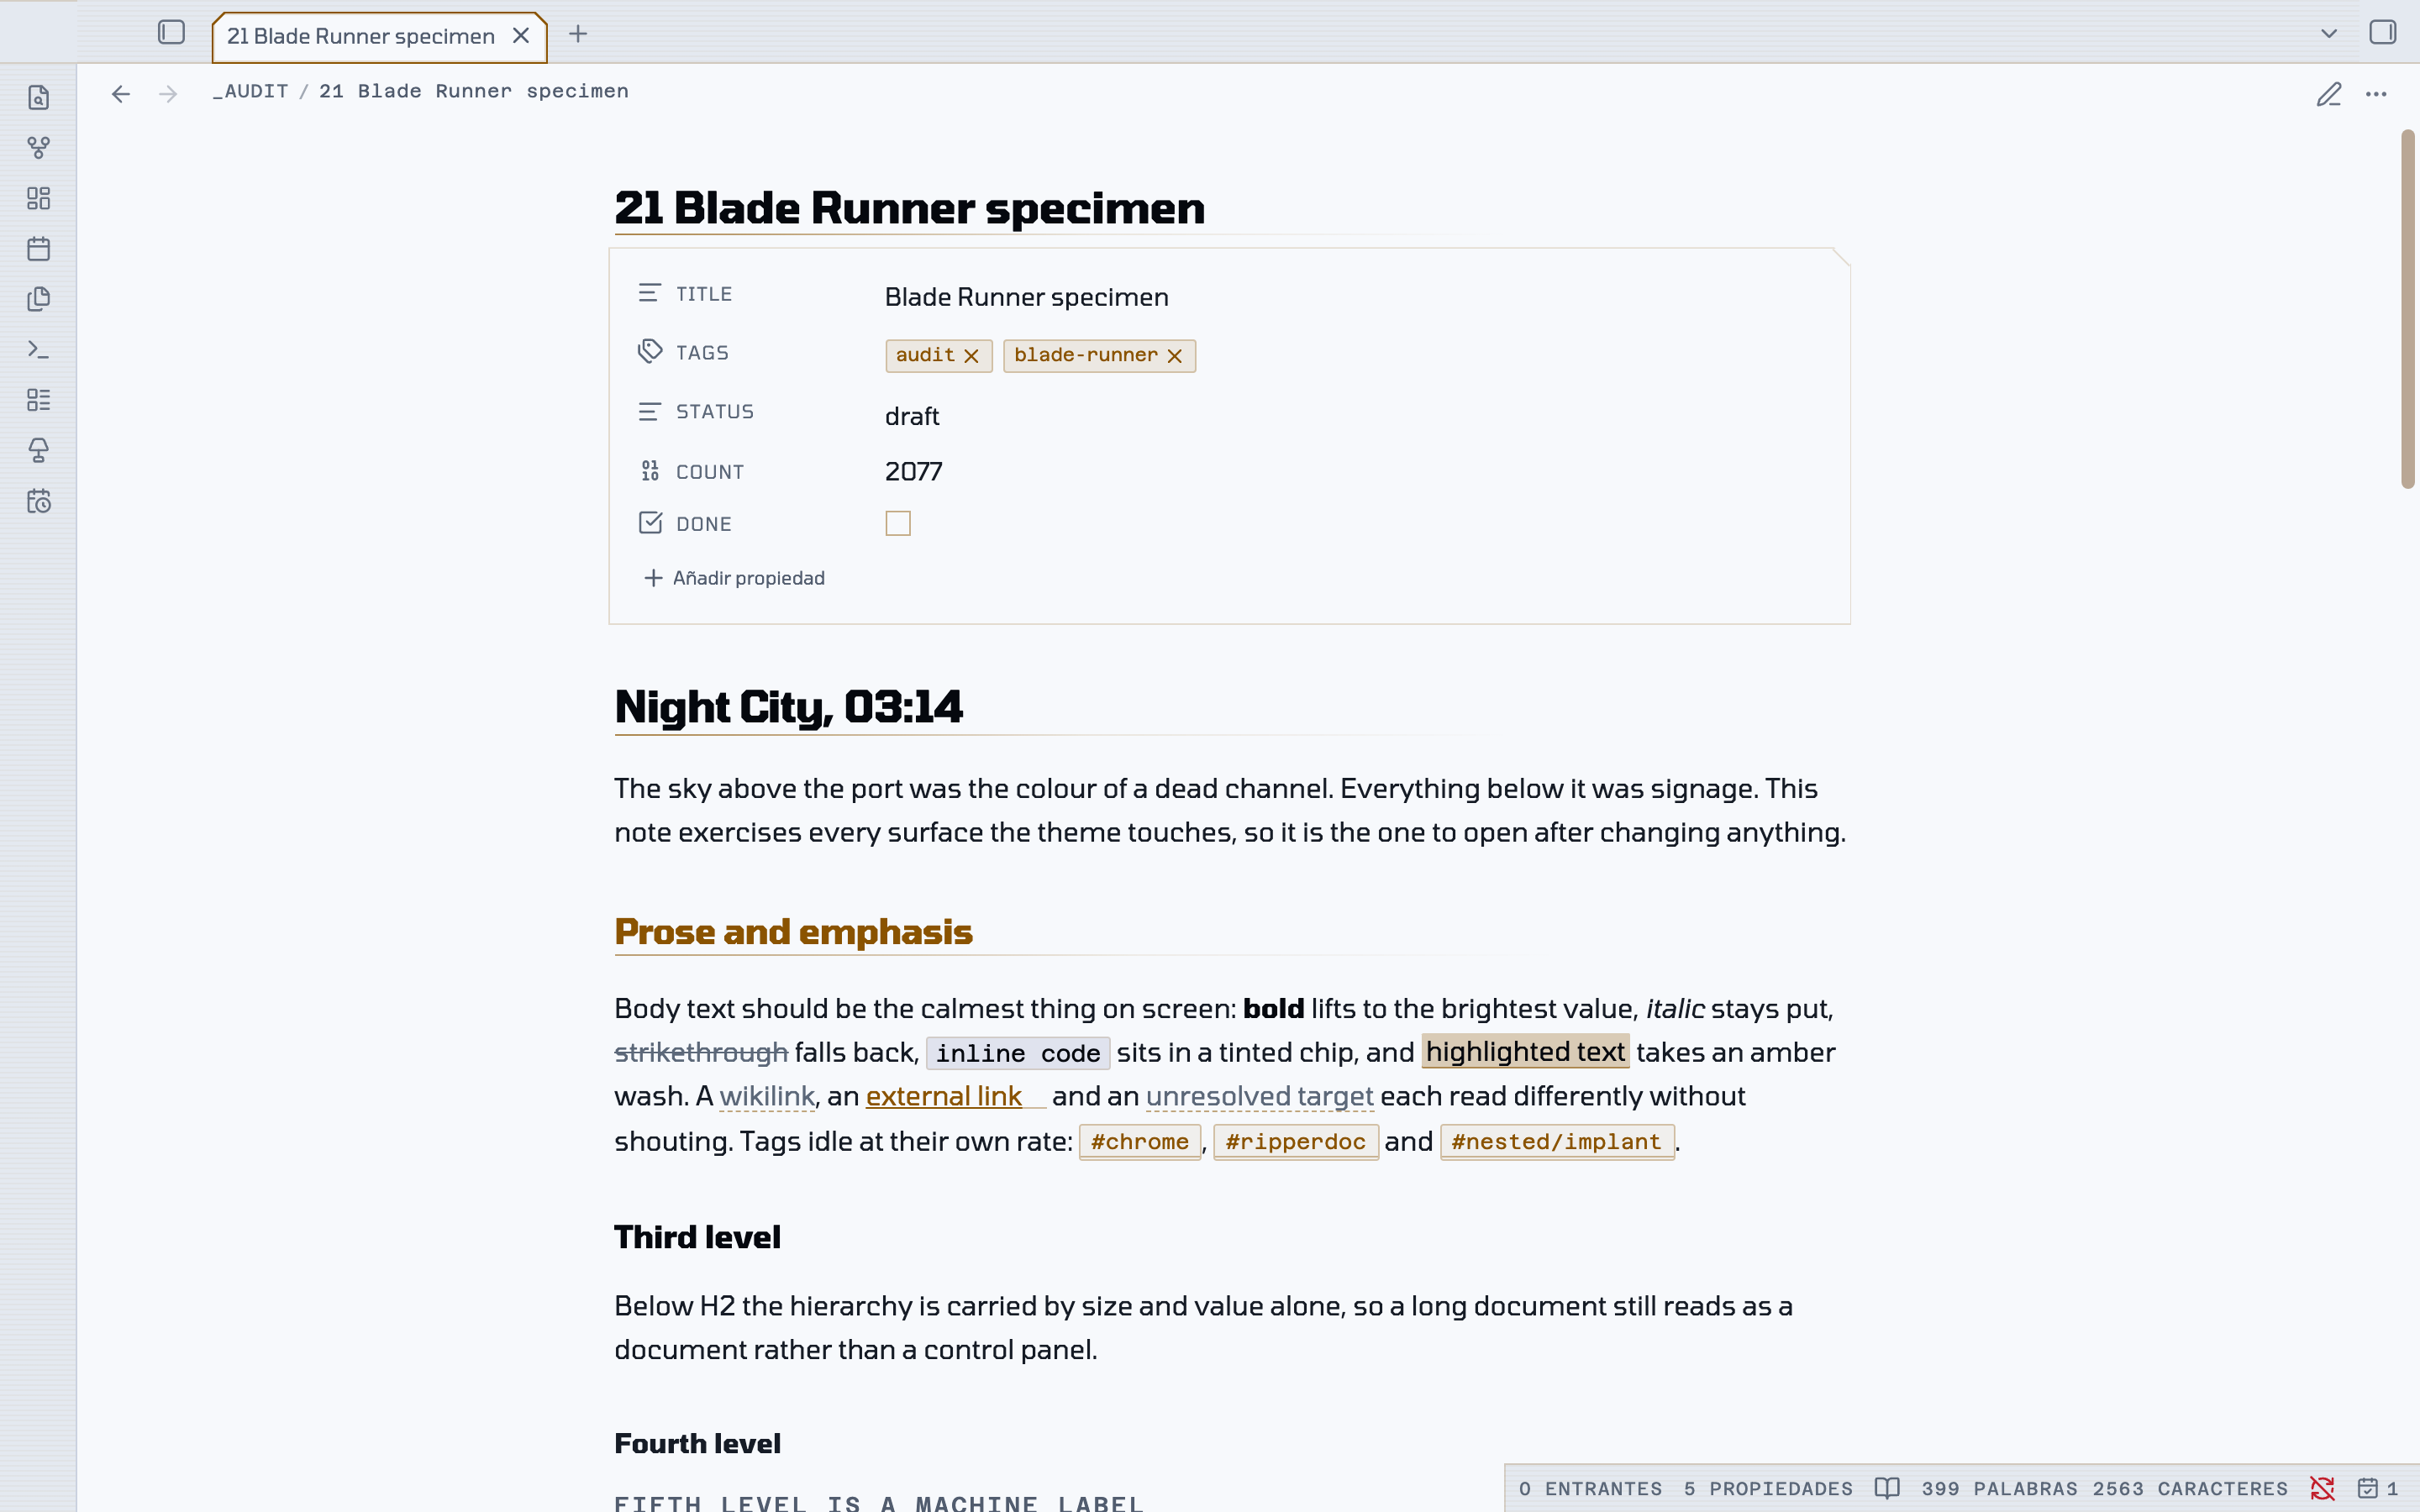Click the 399 palabras word count

[x=1999, y=1489]
